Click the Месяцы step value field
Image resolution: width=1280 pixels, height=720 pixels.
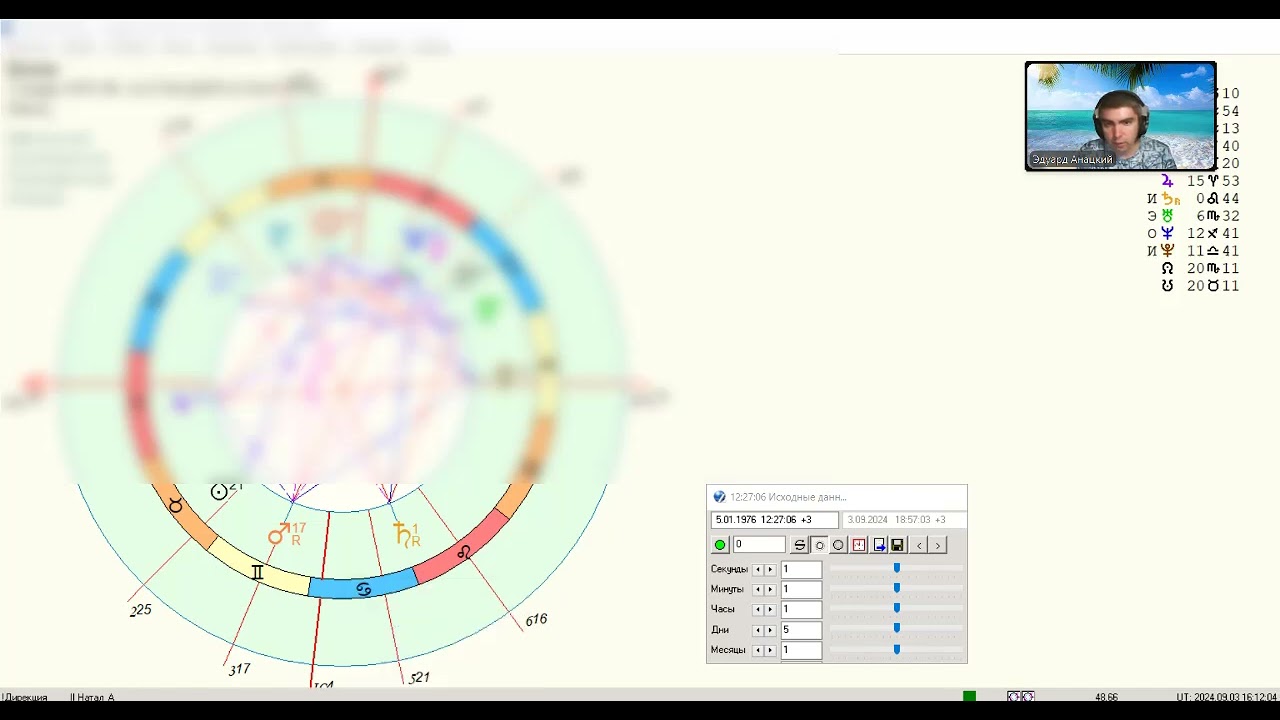pyautogui.click(x=801, y=650)
